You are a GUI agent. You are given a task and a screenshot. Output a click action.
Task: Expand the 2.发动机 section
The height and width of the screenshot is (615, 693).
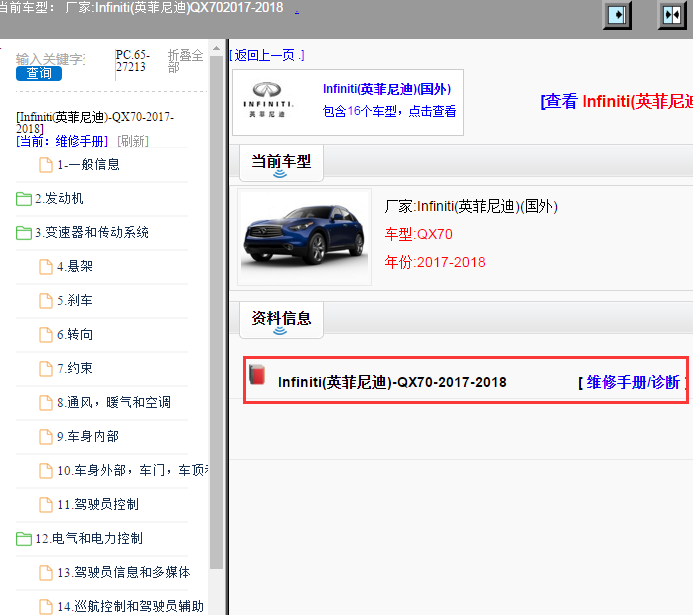point(59,198)
